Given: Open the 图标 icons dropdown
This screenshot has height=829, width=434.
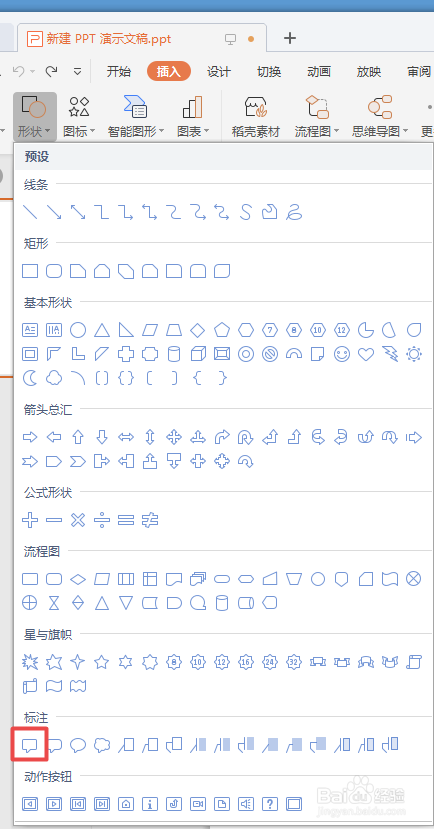Looking at the screenshot, I should tap(79, 117).
